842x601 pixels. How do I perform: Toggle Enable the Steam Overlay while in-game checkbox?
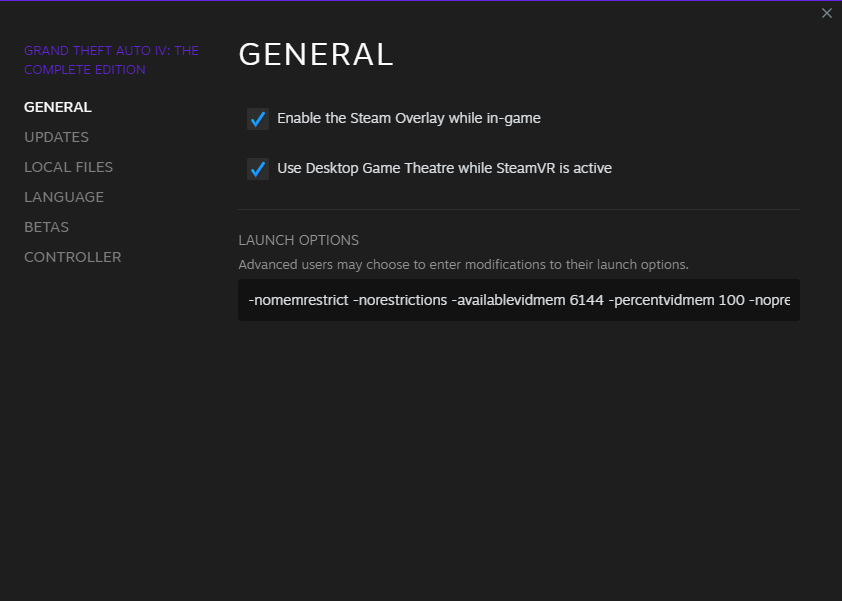click(258, 119)
